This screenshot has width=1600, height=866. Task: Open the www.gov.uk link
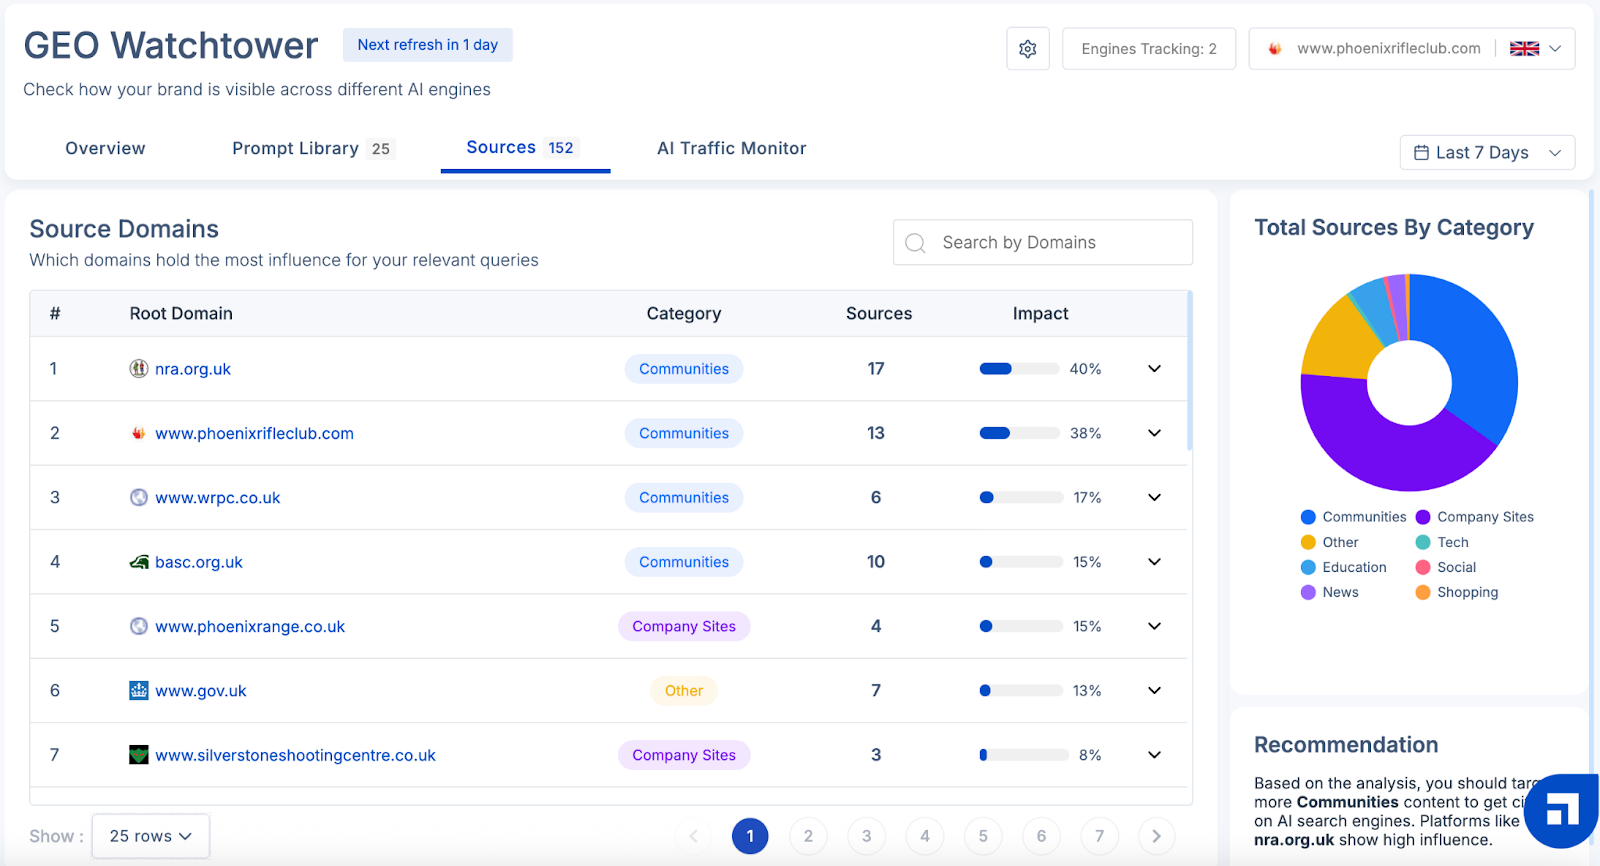coord(200,690)
